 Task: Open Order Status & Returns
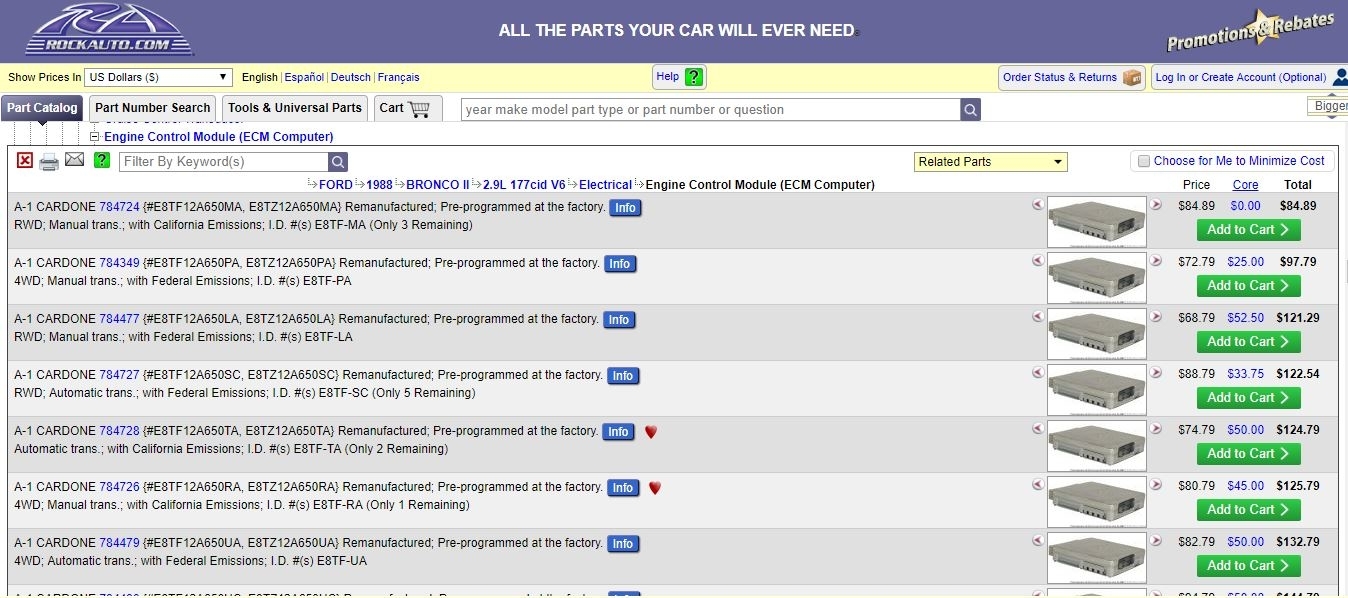coord(1071,77)
